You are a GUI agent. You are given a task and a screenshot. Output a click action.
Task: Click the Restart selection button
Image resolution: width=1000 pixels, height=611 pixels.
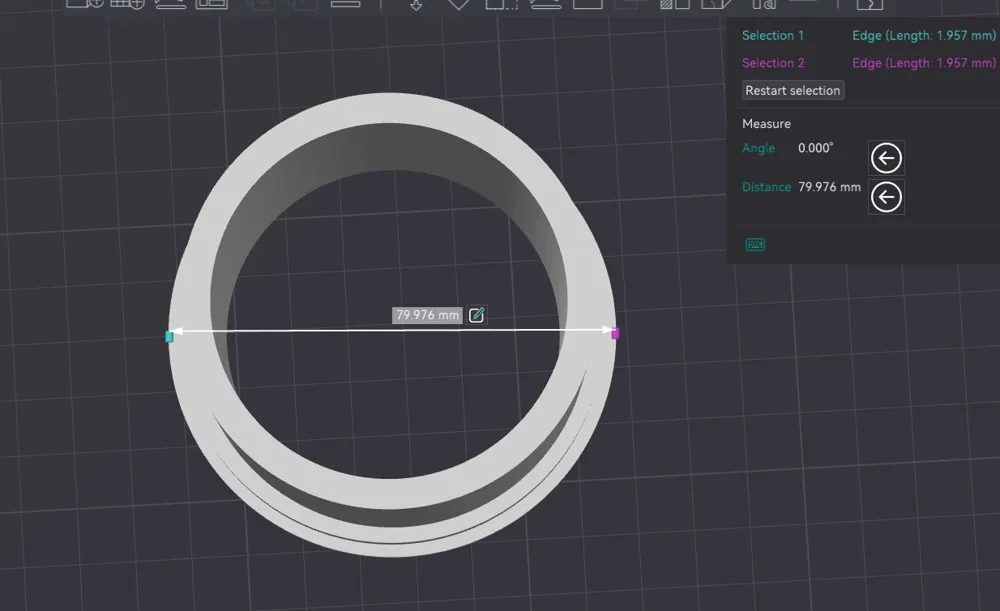tap(793, 91)
